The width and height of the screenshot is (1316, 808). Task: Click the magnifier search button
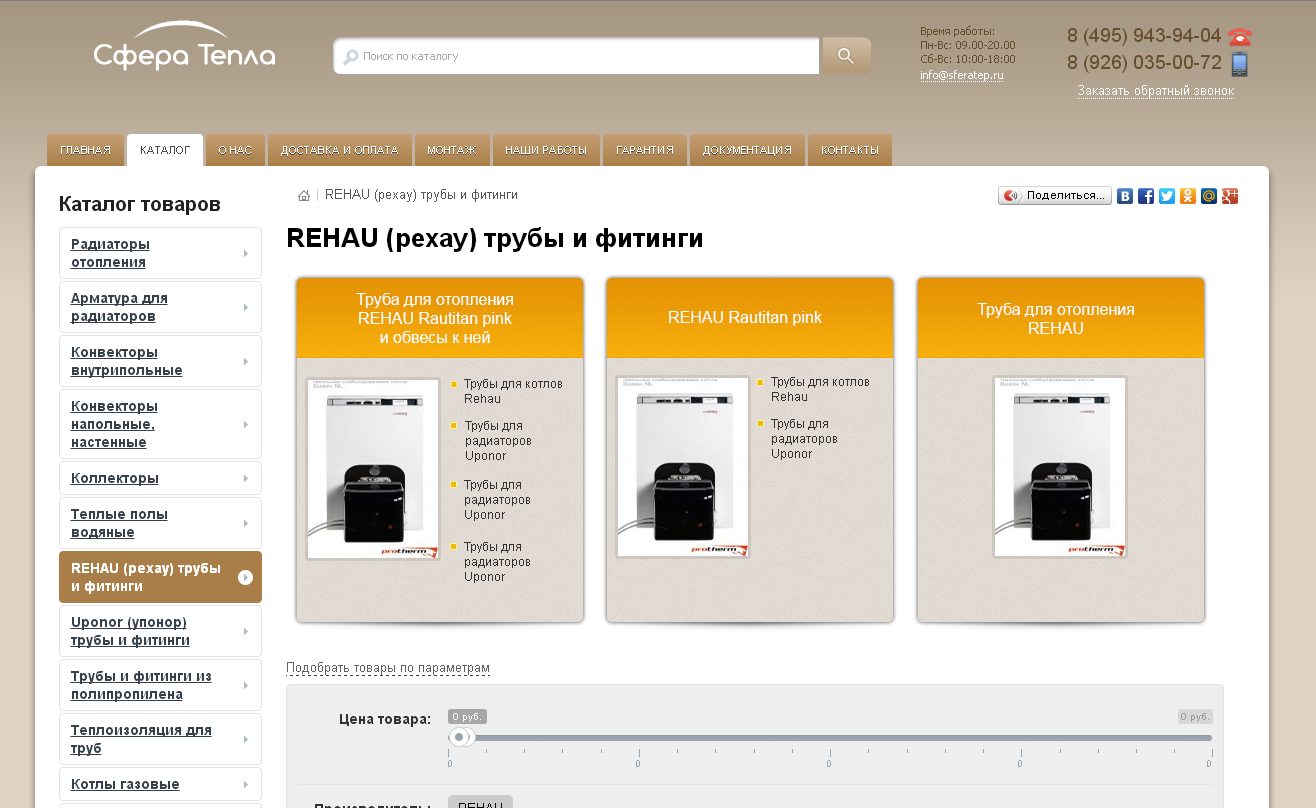[x=846, y=56]
